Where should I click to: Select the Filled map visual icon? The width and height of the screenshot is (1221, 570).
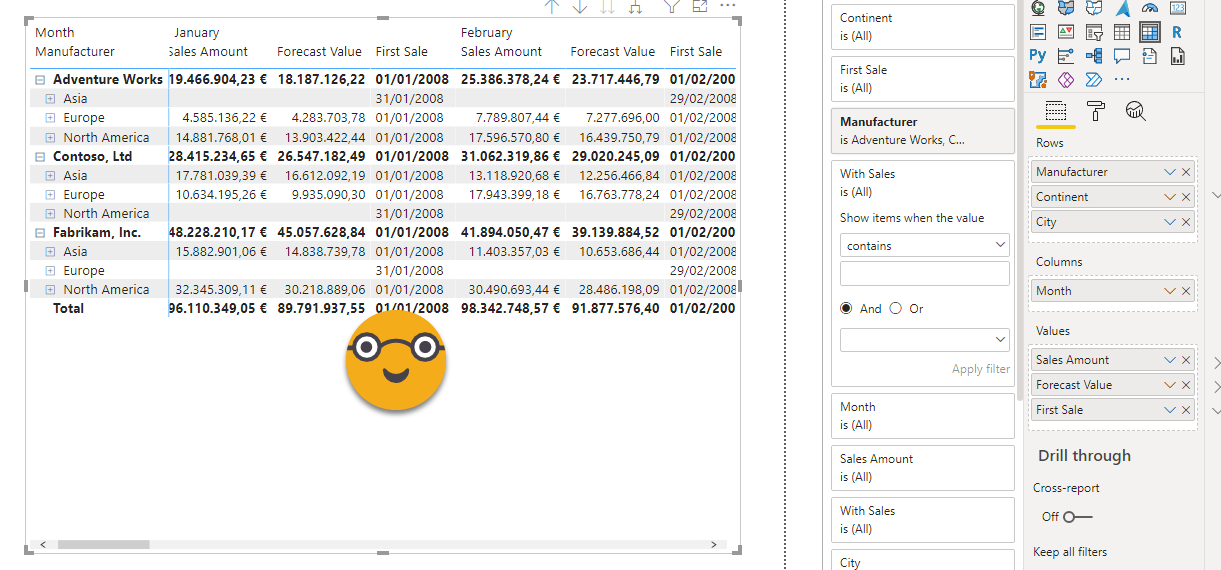point(1066,8)
